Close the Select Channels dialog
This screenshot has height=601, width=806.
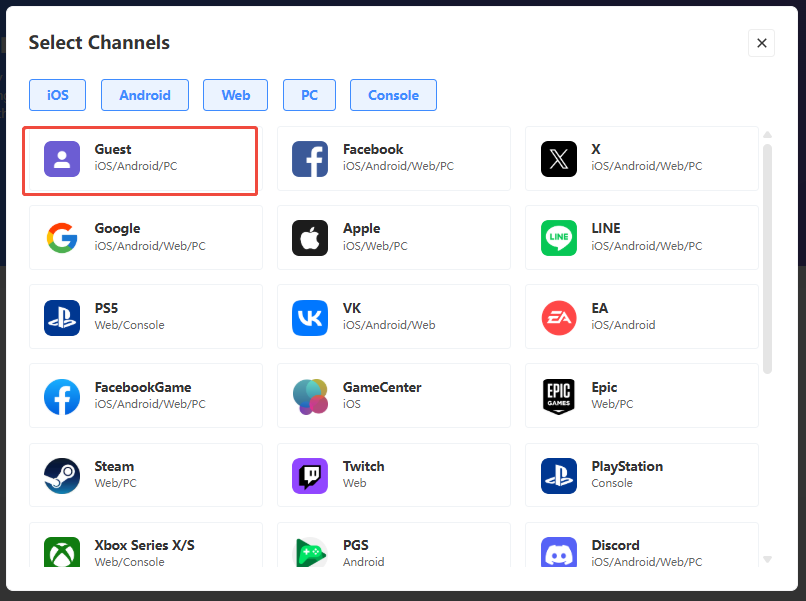[x=761, y=43]
